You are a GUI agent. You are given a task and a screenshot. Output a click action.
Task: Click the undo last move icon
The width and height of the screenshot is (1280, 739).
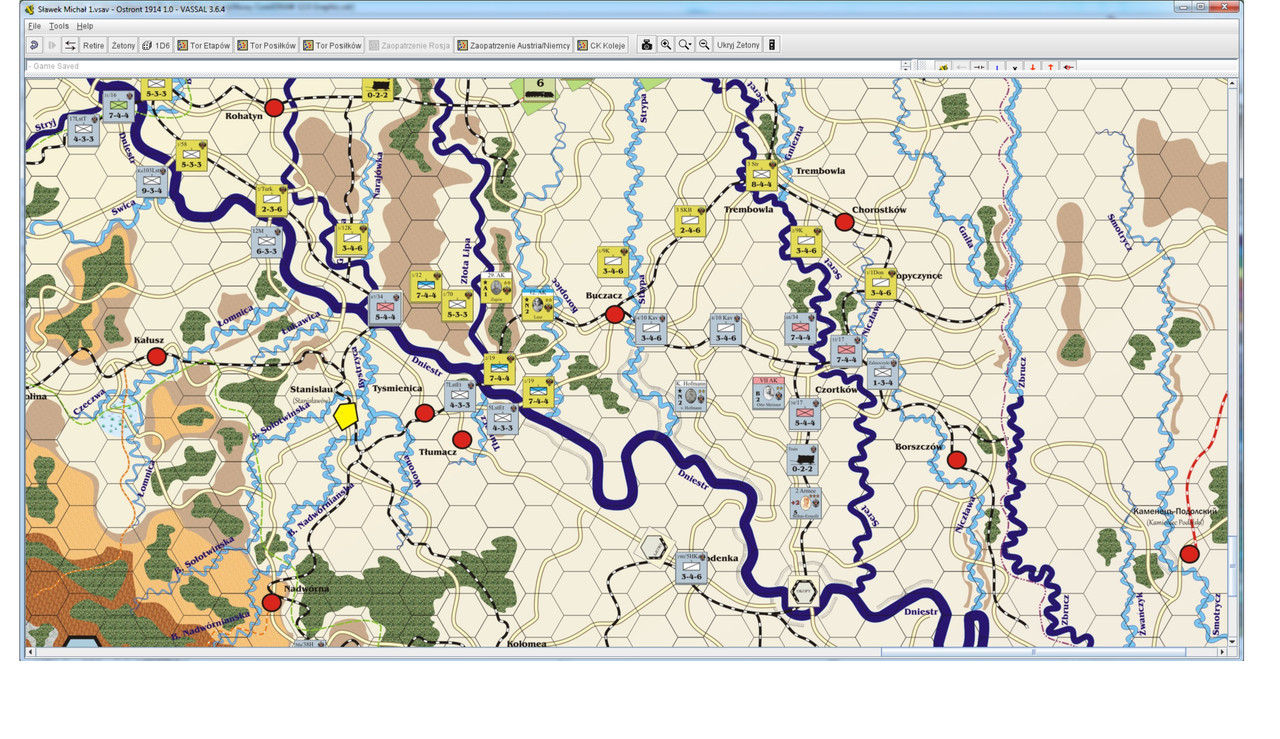coord(34,45)
